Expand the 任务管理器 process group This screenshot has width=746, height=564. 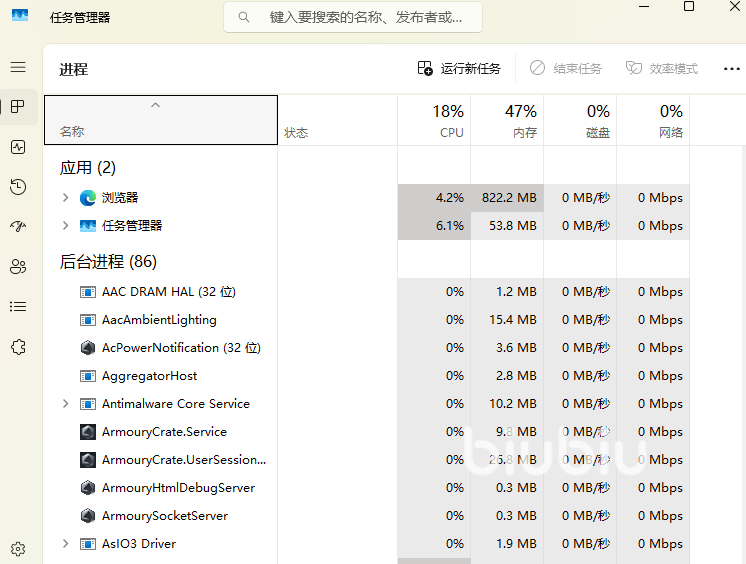click(66, 226)
